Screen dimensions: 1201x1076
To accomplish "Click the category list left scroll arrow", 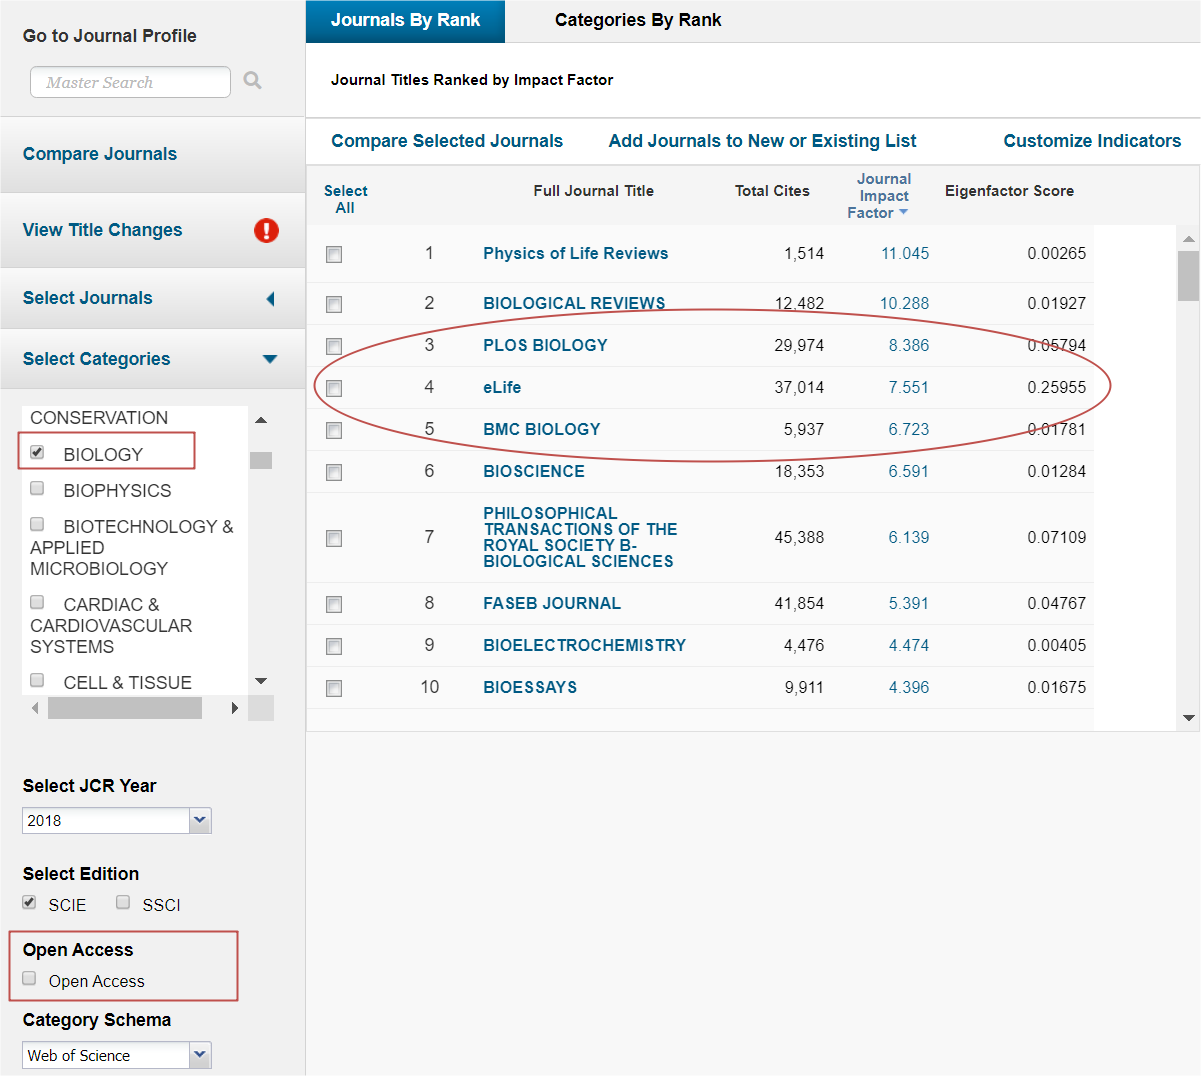I will 35,708.
